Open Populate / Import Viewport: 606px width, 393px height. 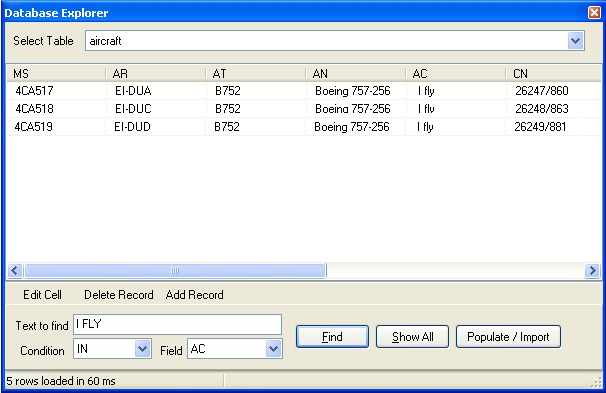pos(508,337)
